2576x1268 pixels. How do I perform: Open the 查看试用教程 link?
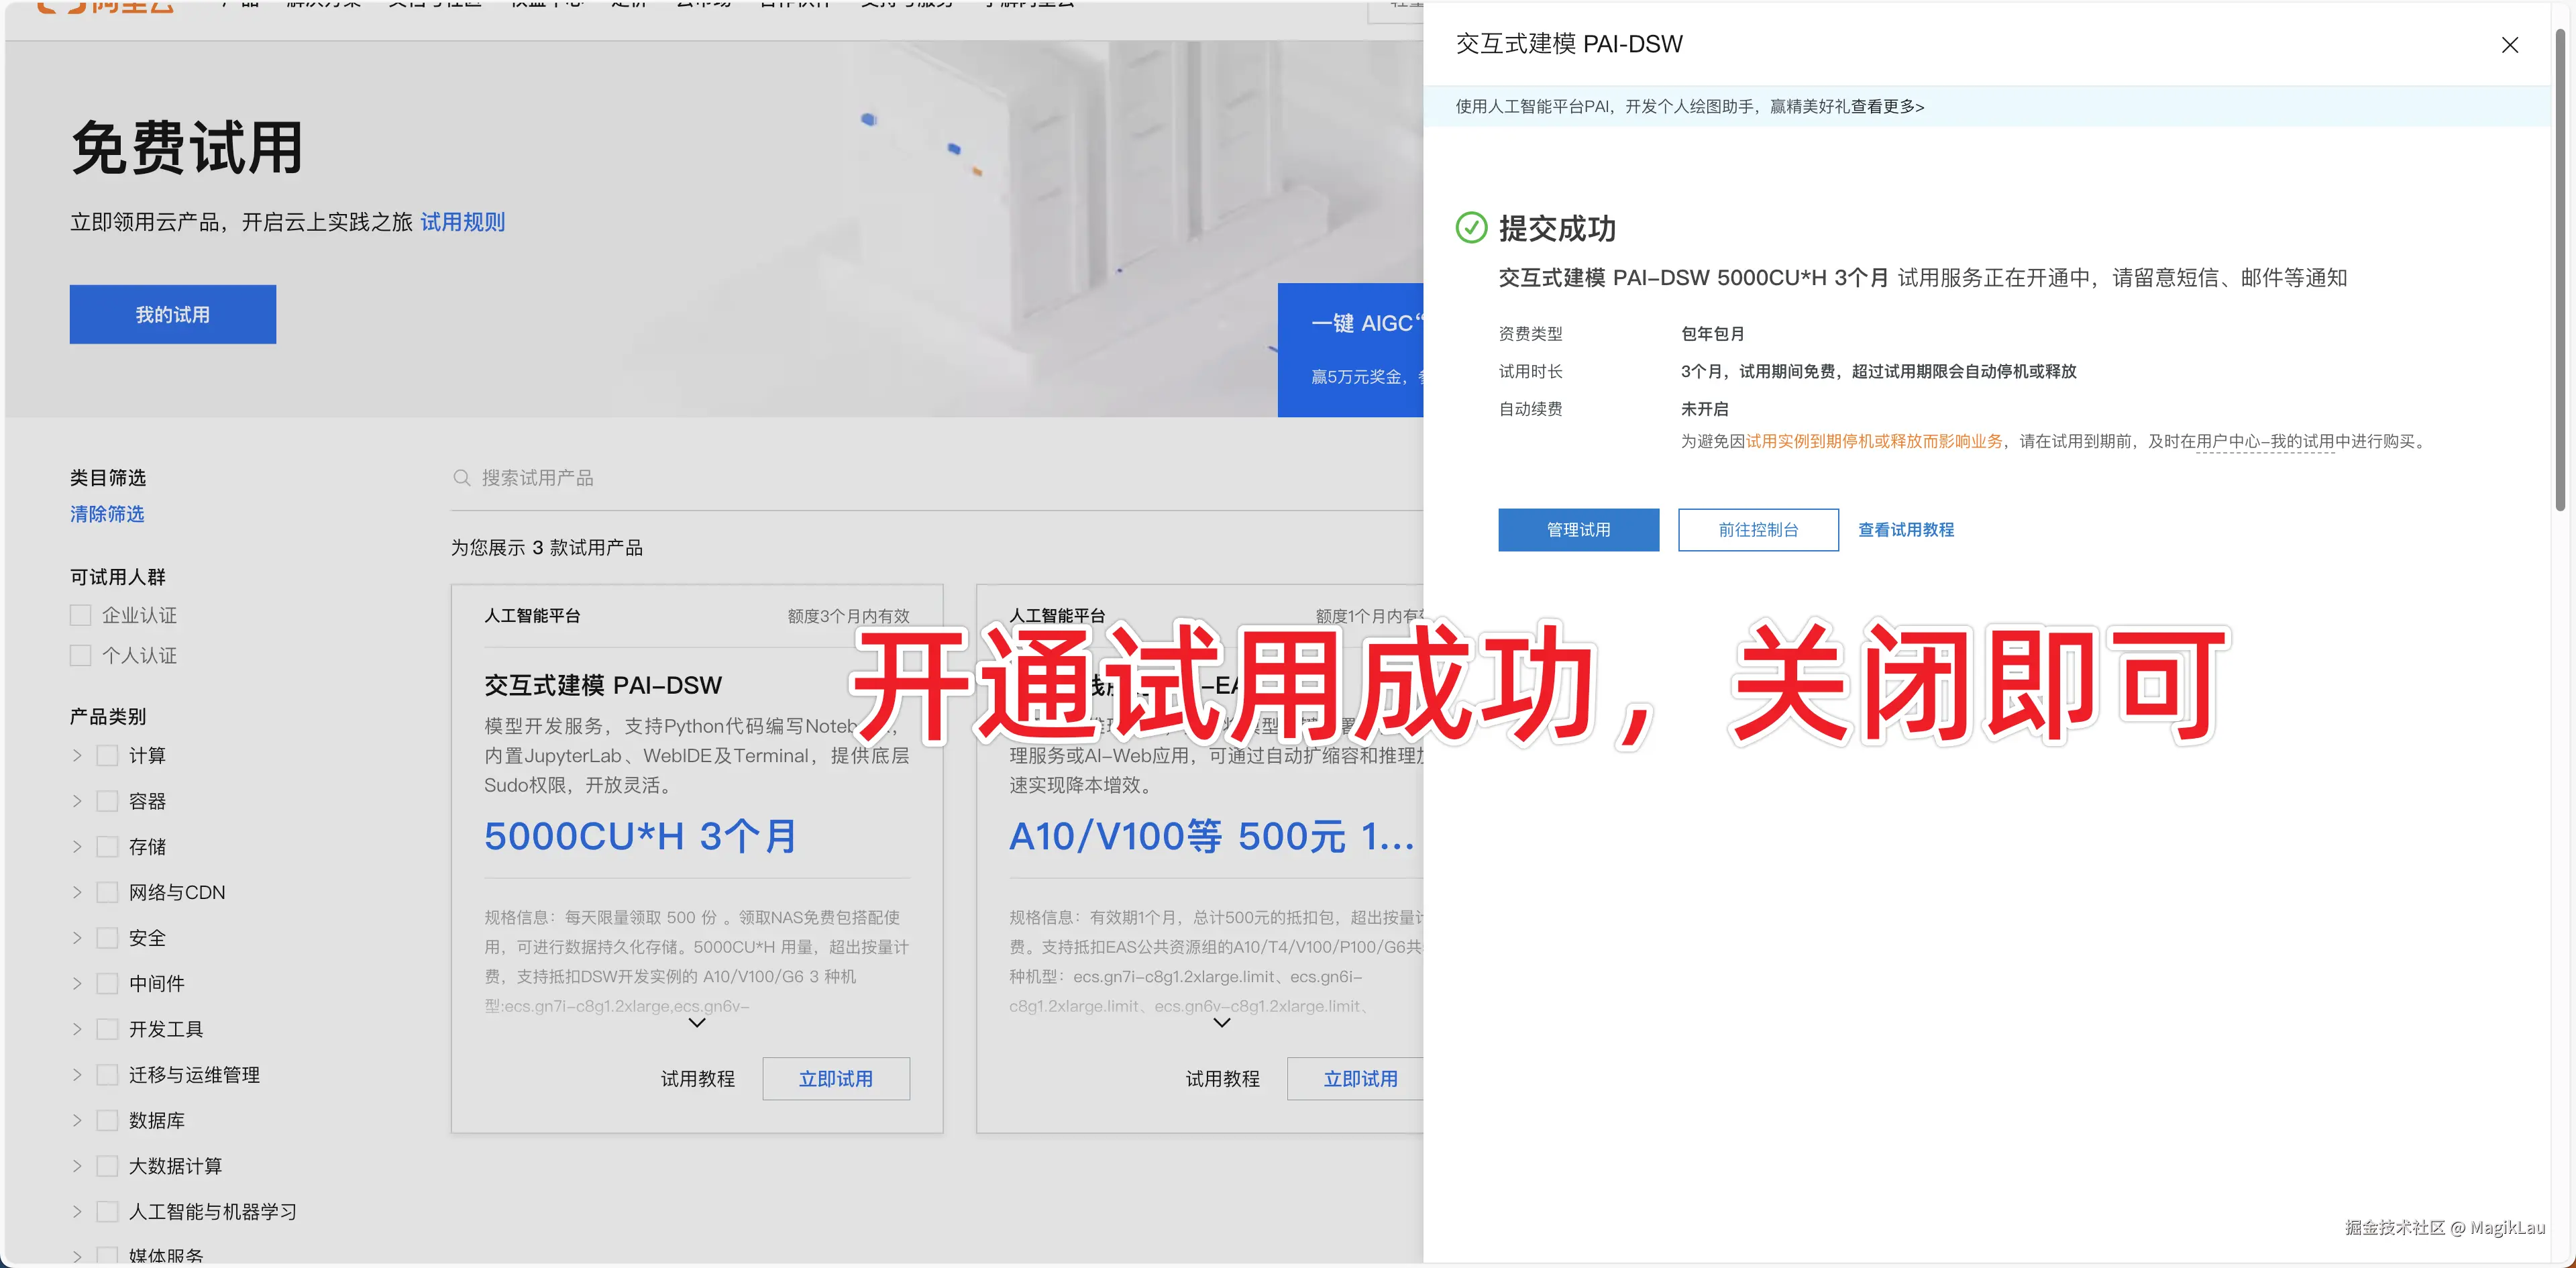pyautogui.click(x=1905, y=530)
